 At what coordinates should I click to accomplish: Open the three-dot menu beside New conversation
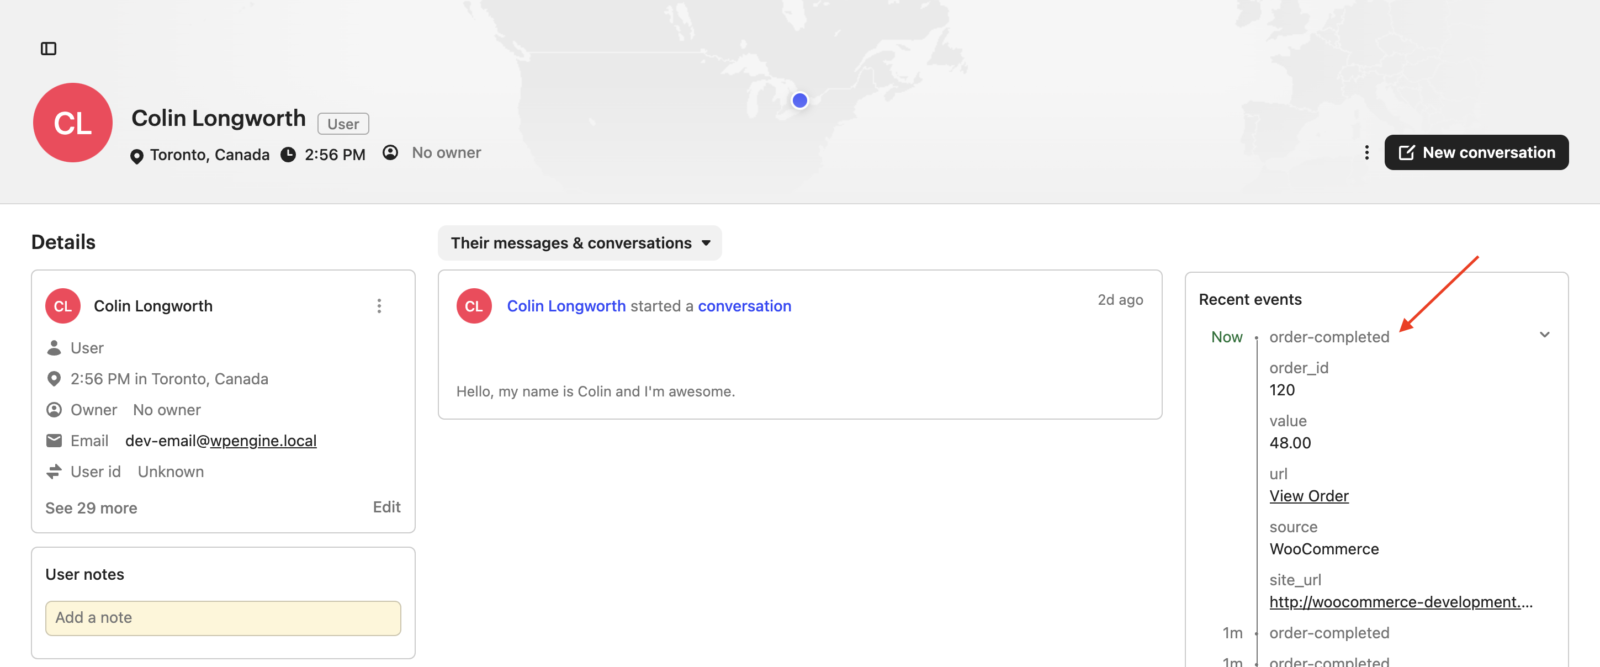click(1366, 153)
